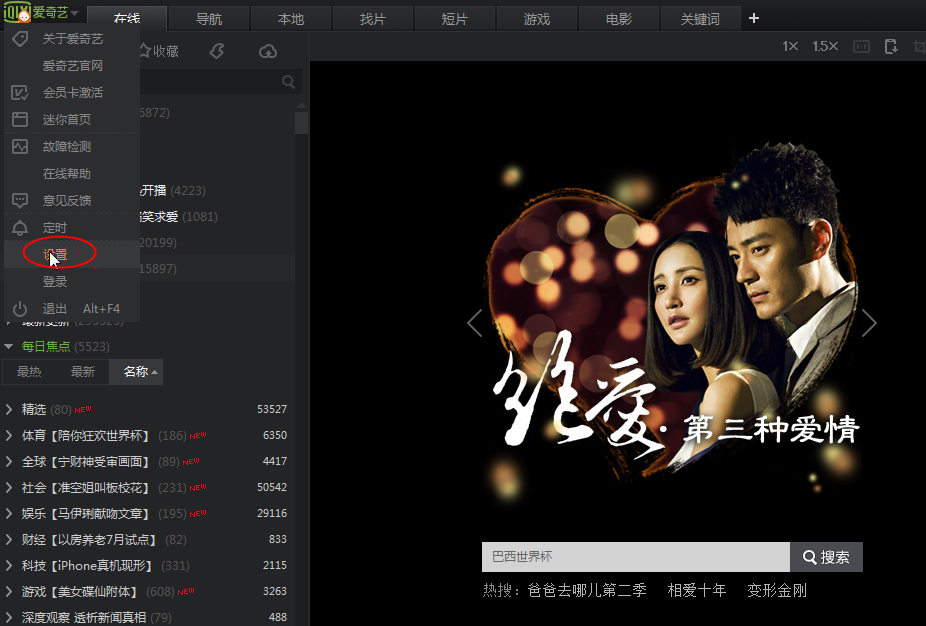Expand 娱乐【马伊琍献吻文章】 category
The width and height of the screenshot is (926, 626).
9,514
